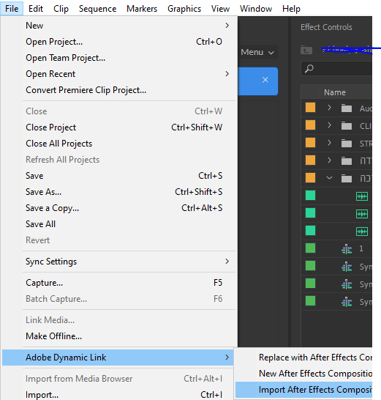
Task: Sort by the Name column header
Action: click(335, 92)
